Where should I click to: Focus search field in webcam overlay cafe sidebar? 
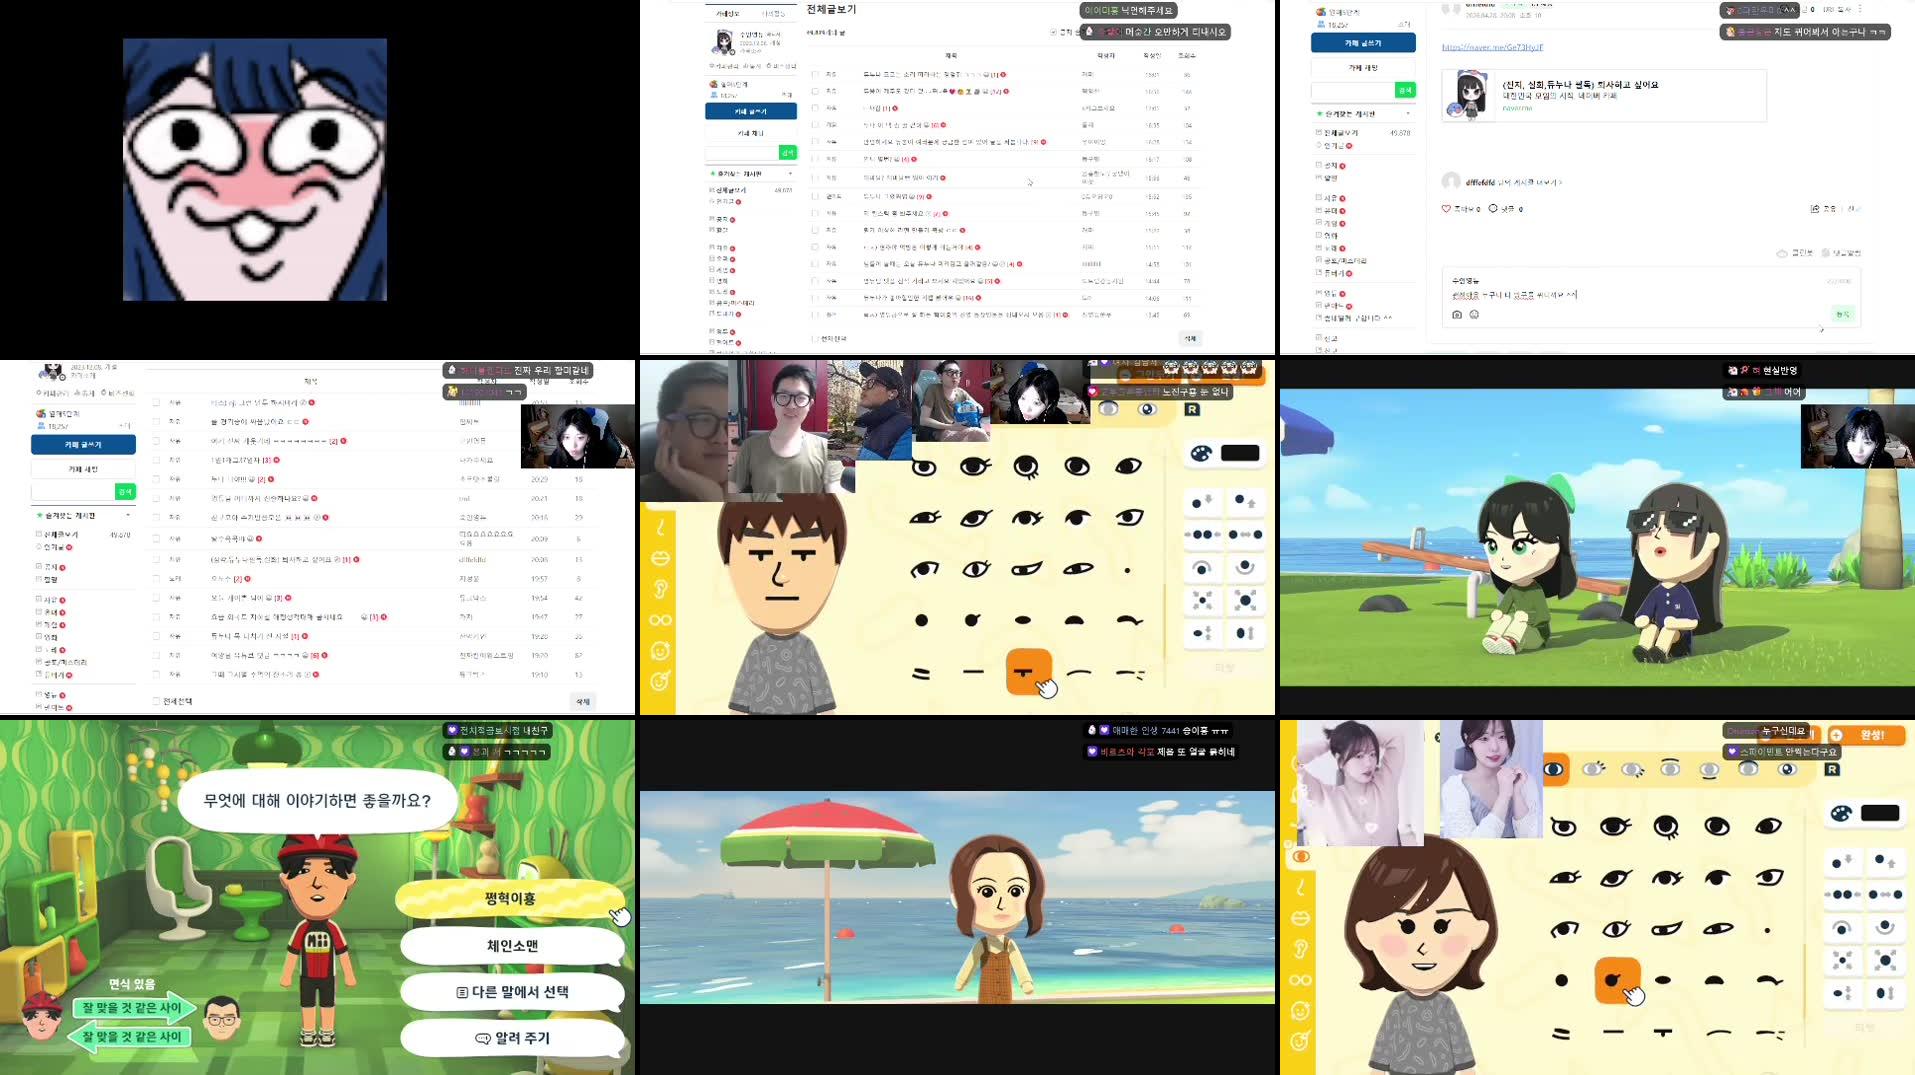coord(73,491)
